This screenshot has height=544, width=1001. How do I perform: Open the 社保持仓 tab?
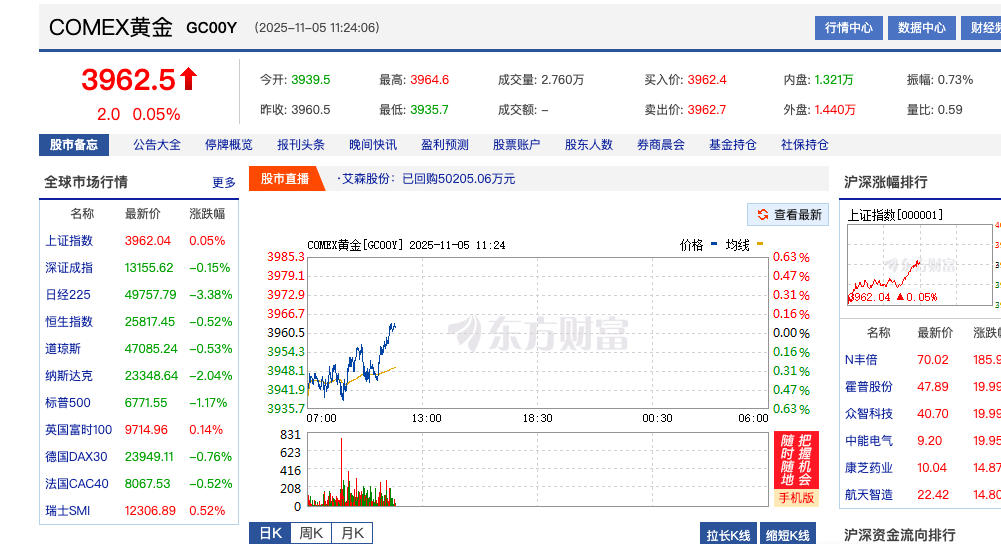click(805, 145)
